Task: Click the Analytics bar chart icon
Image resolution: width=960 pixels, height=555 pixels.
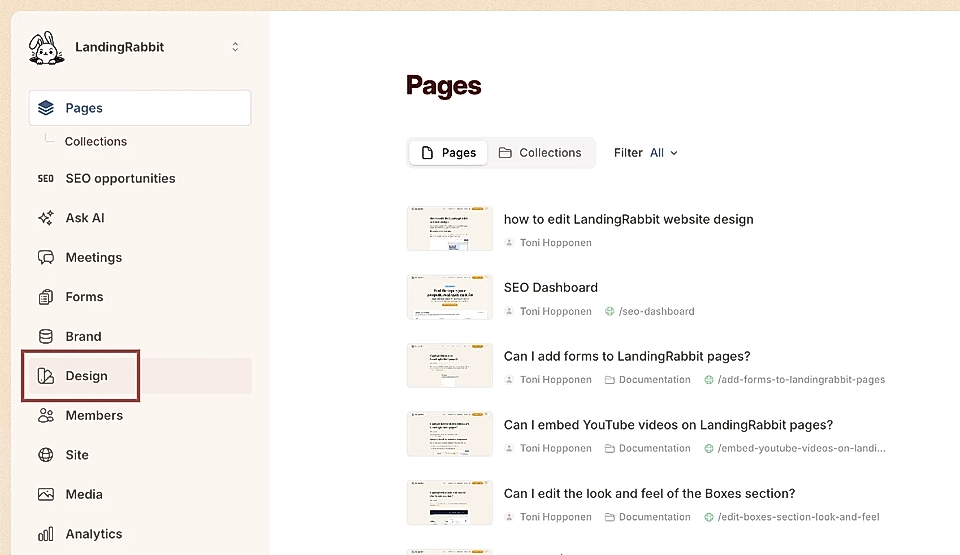Action: pos(46,534)
